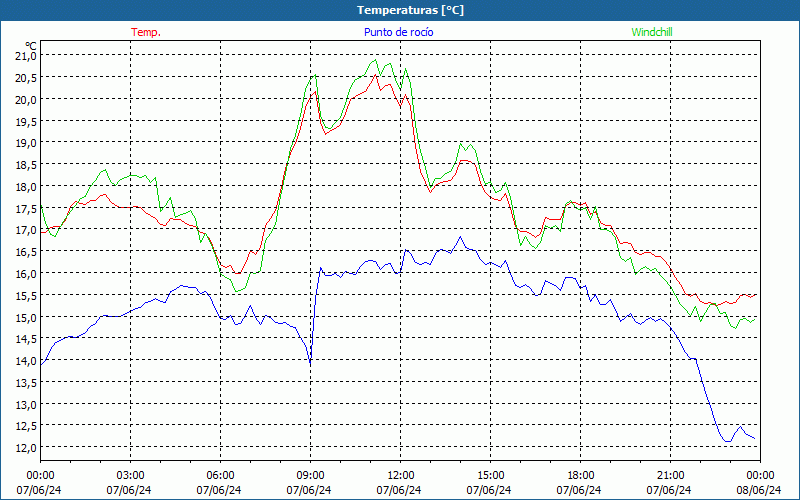Click the 12,0 y-axis value

(x=27, y=448)
